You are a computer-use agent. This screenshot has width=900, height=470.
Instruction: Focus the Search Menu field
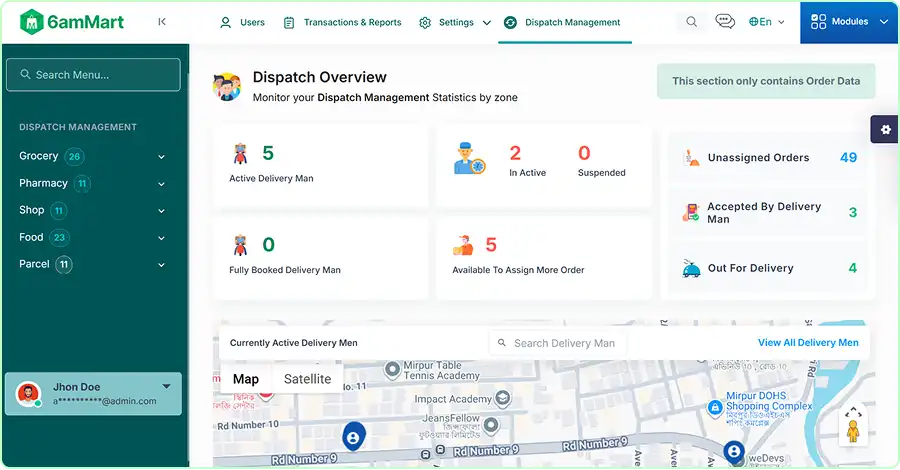pyautogui.click(x=93, y=75)
